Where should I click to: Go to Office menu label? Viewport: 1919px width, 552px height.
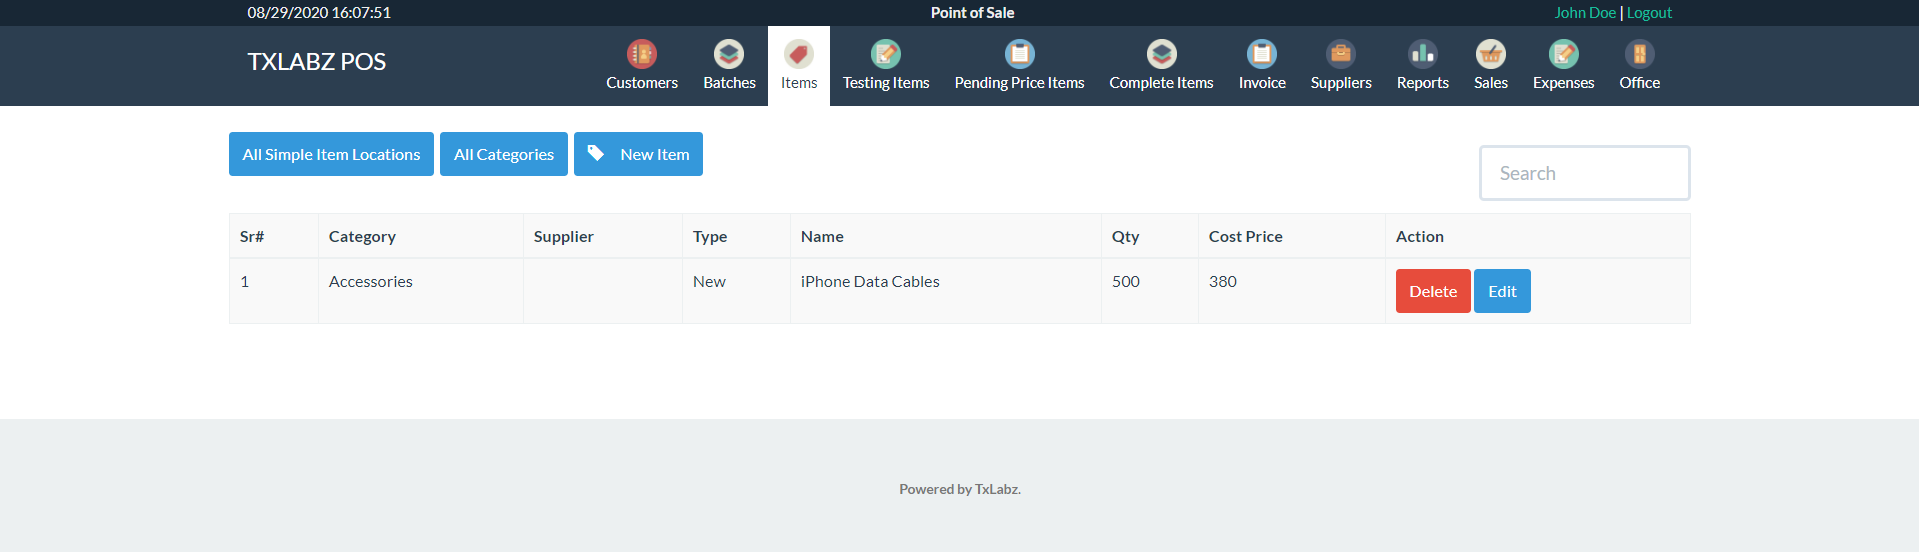pyautogui.click(x=1640, y=83)
